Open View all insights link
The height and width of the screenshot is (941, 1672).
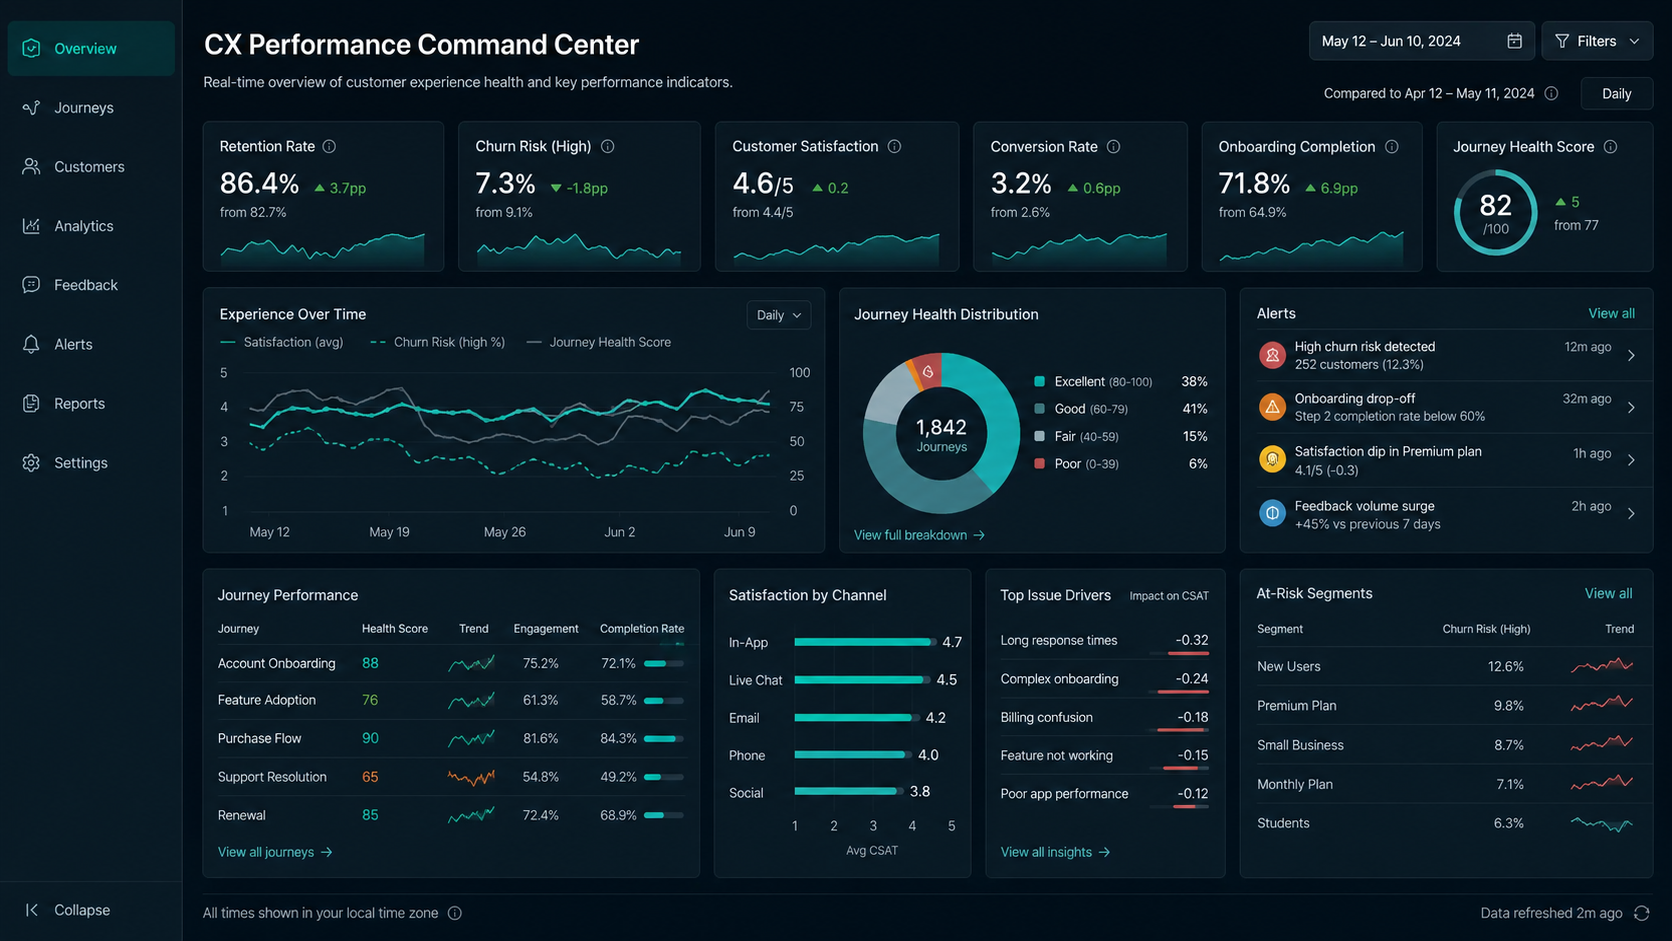tap(1055, 852)
